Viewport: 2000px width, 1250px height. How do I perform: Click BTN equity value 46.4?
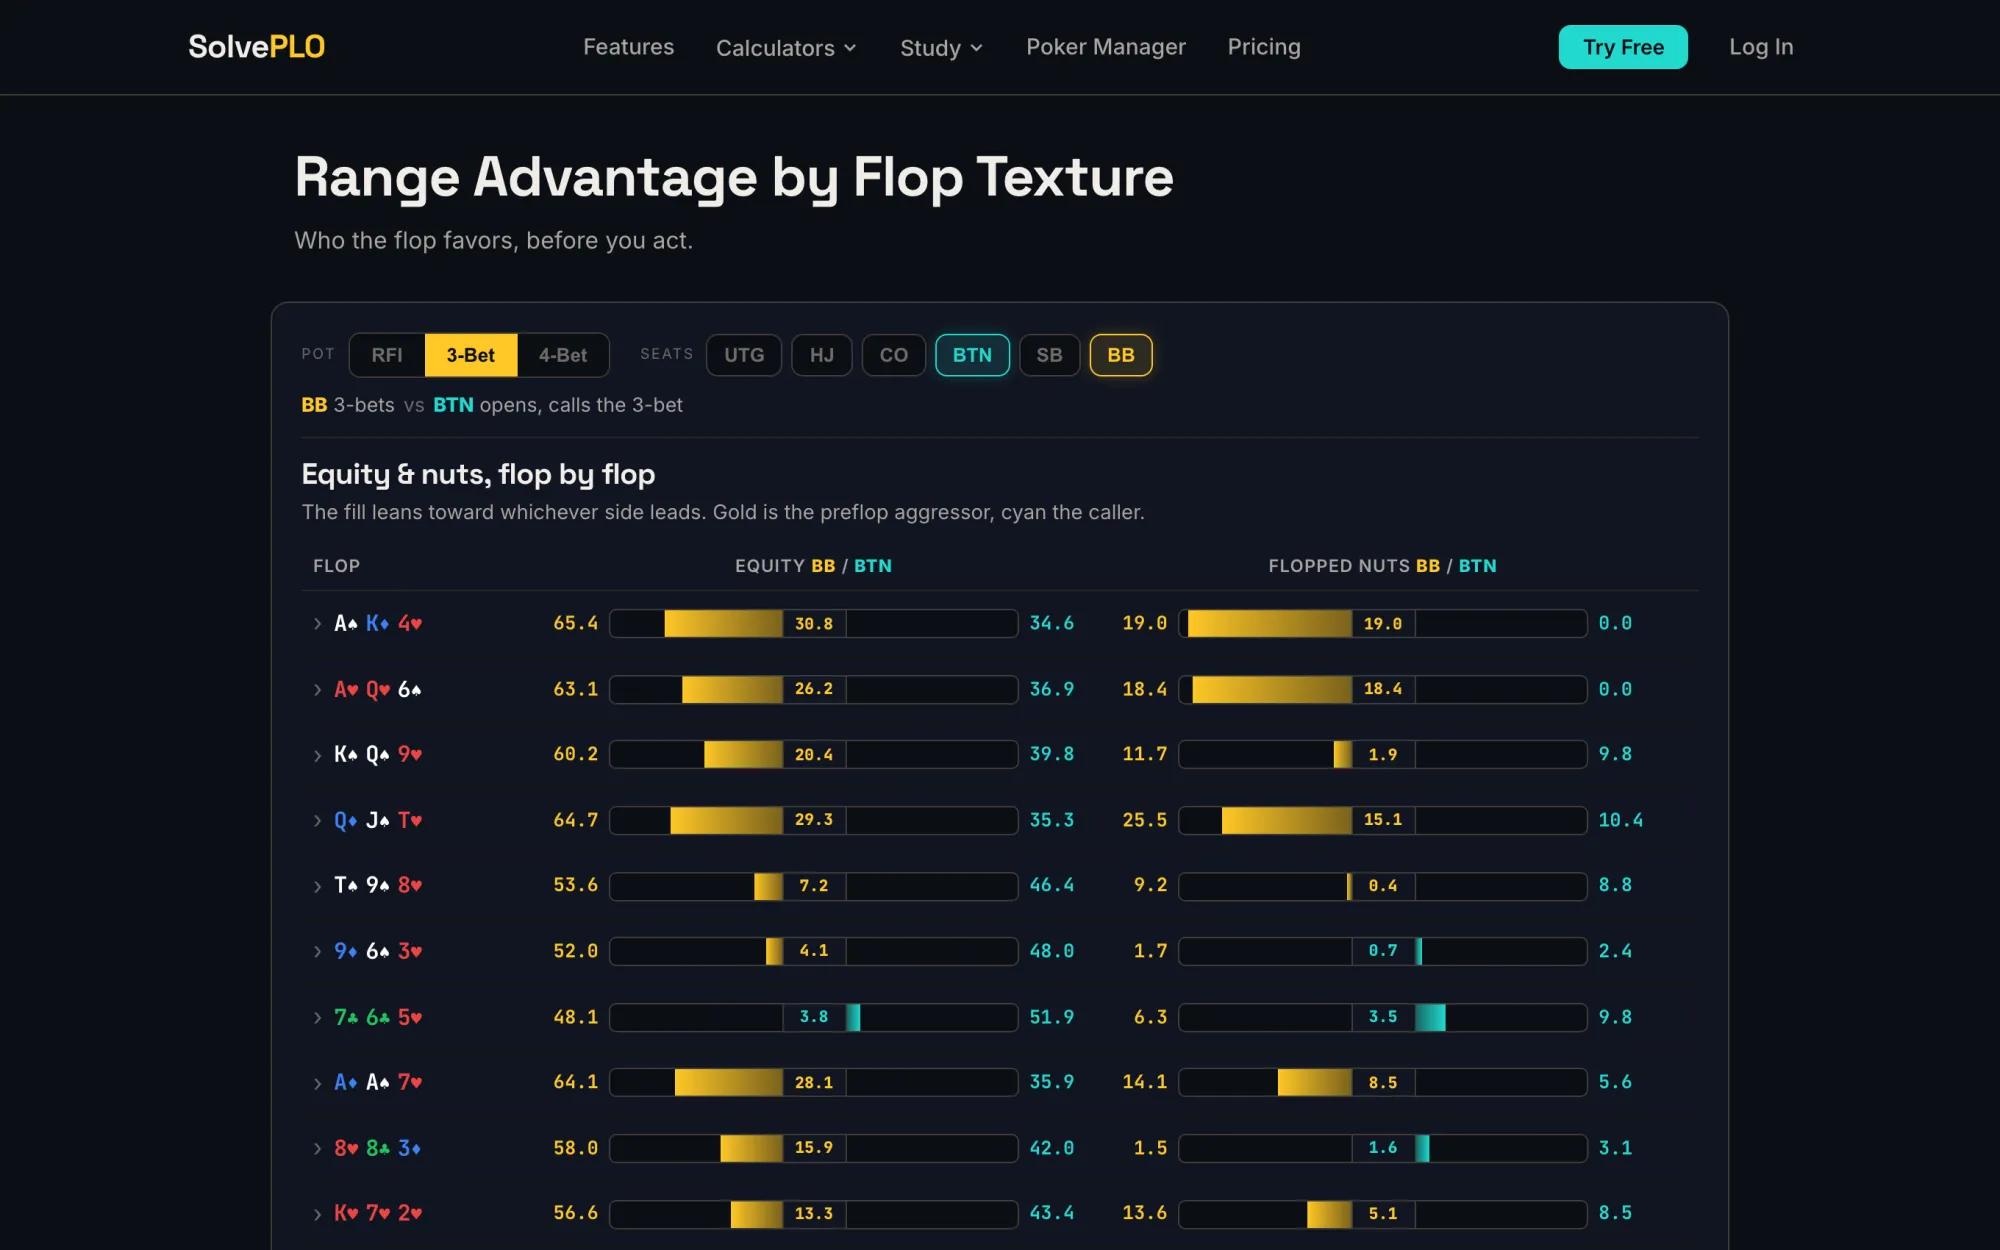1052,885
